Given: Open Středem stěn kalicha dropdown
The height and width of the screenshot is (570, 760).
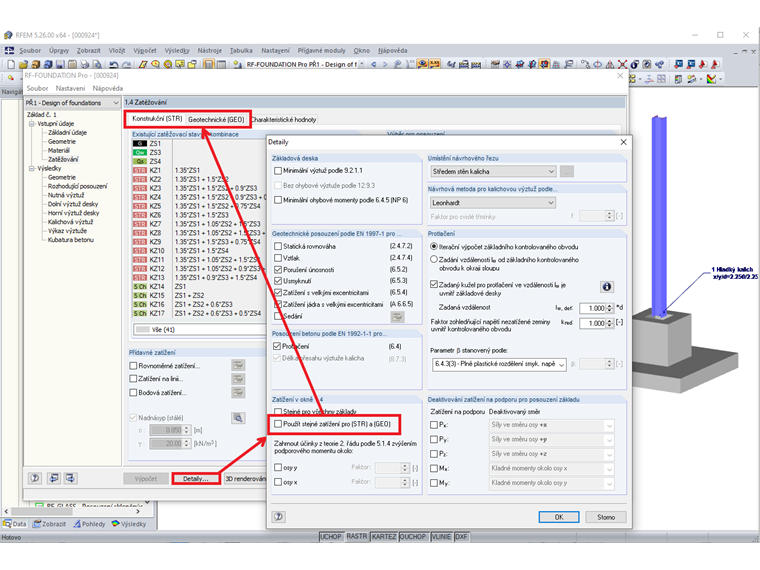Looking at the screenshot, I should (493, 172).
